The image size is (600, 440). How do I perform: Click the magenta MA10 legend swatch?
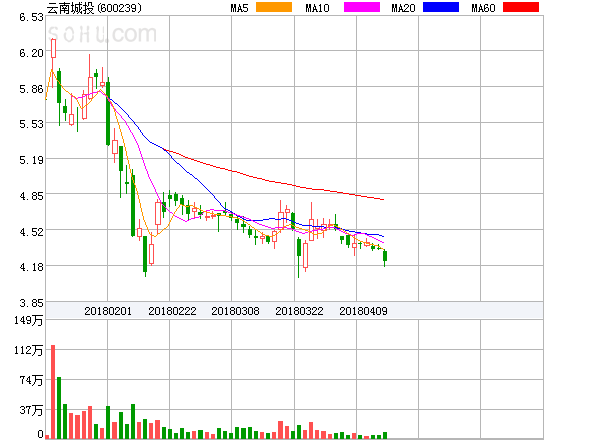(362, 7)
